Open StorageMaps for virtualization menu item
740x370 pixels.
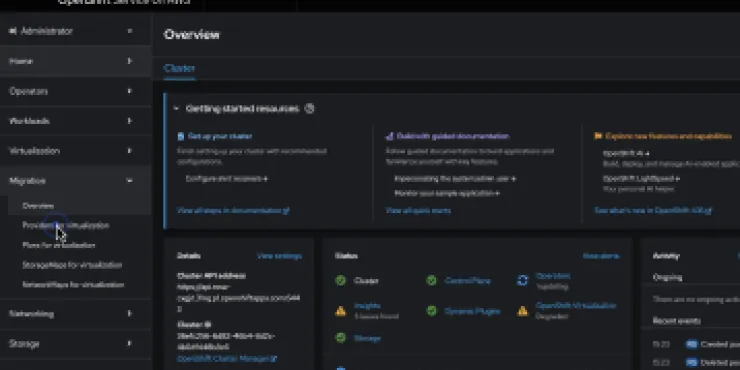pos(72,265)
